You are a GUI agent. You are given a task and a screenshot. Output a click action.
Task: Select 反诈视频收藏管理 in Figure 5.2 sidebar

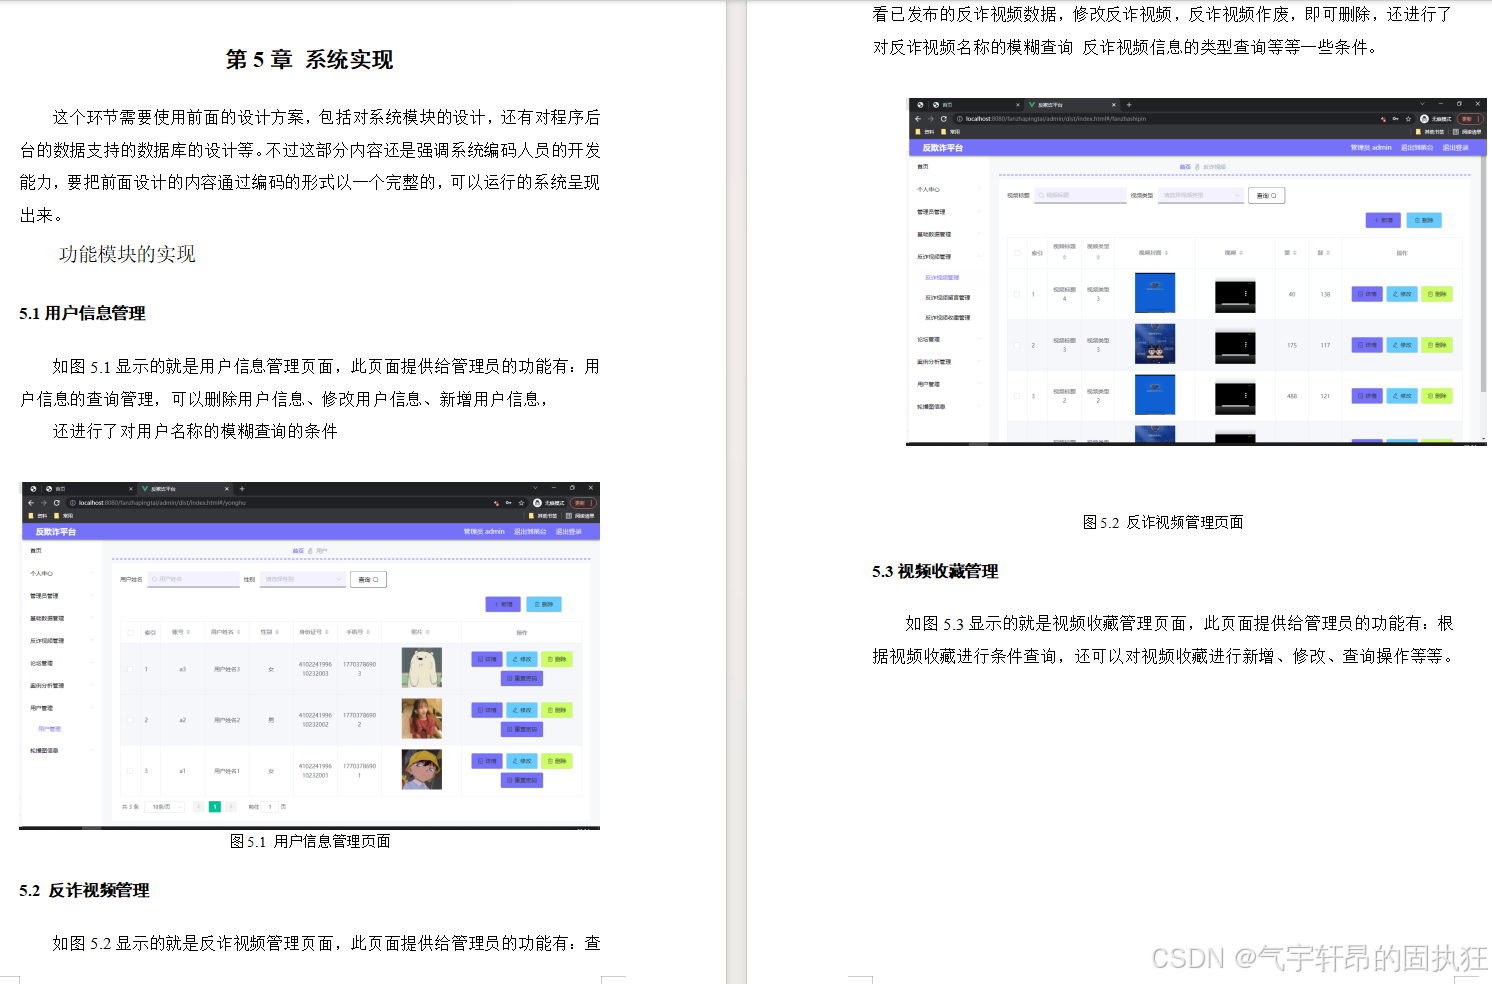(947, 317)
